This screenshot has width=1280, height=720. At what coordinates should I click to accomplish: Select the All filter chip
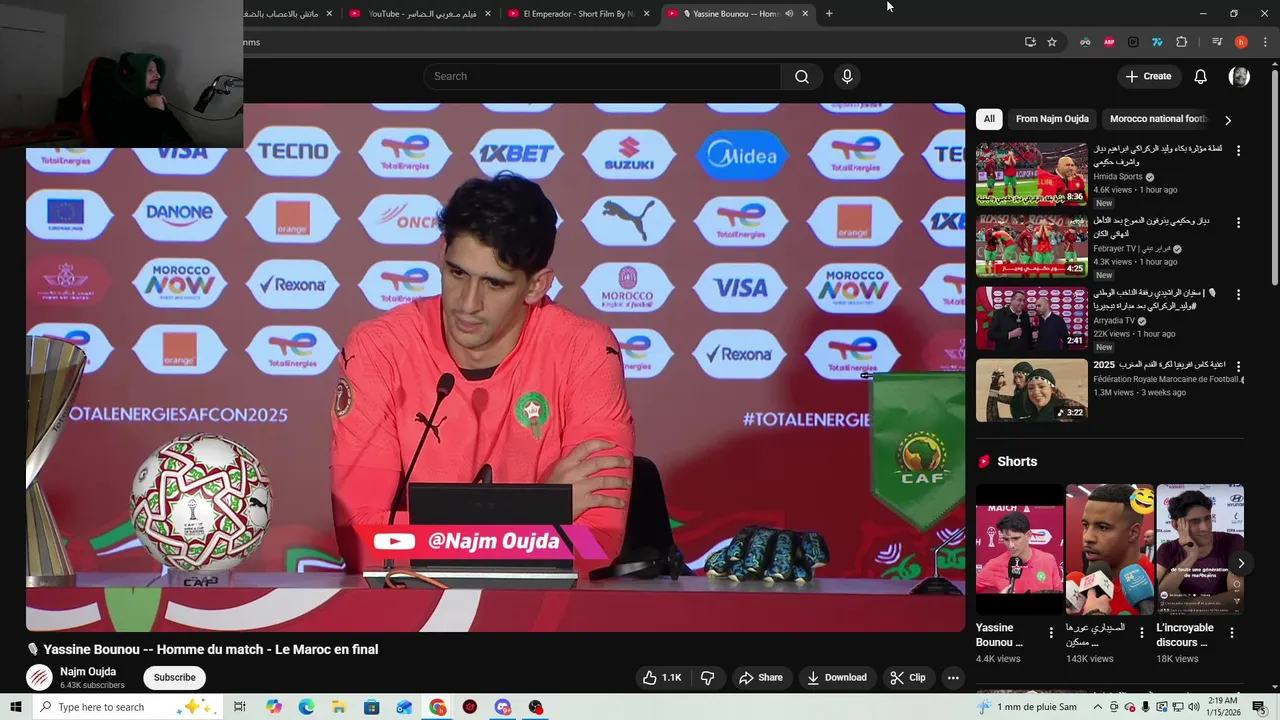[989, 119]
